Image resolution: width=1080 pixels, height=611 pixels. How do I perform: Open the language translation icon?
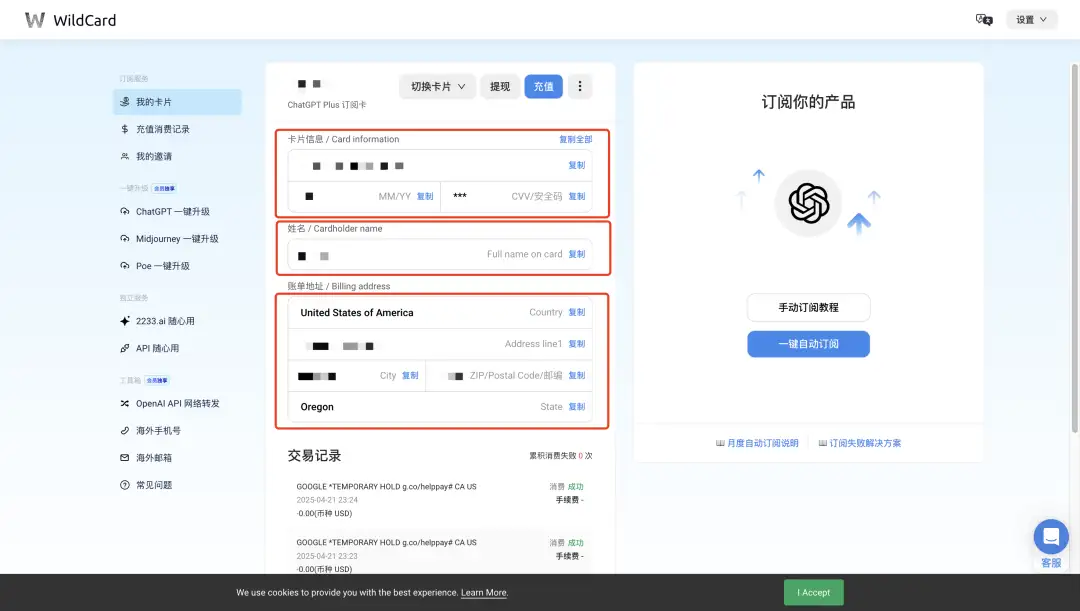[984, 19]
